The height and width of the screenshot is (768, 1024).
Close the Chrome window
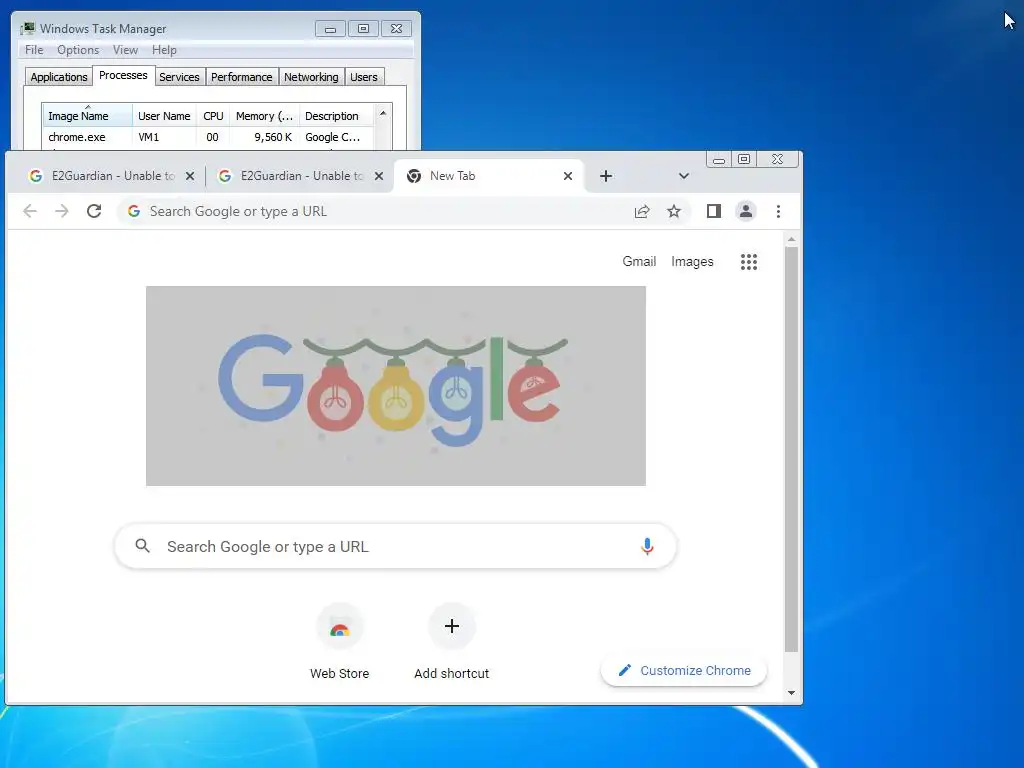777,159
